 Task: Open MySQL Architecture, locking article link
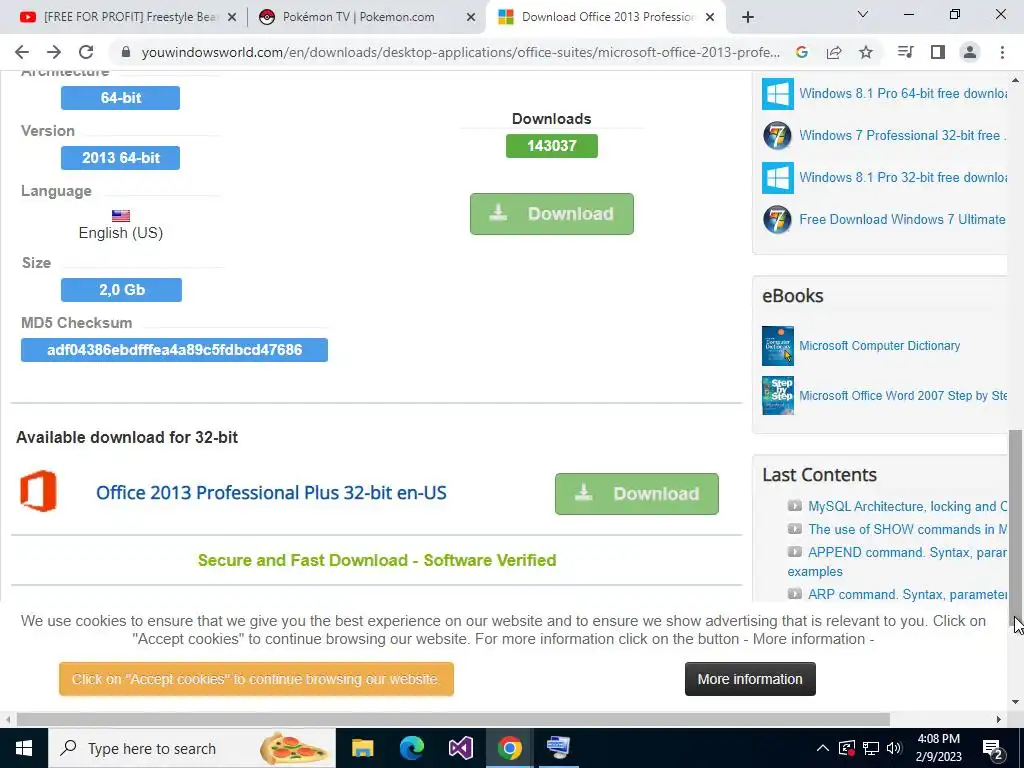[907, 507]
